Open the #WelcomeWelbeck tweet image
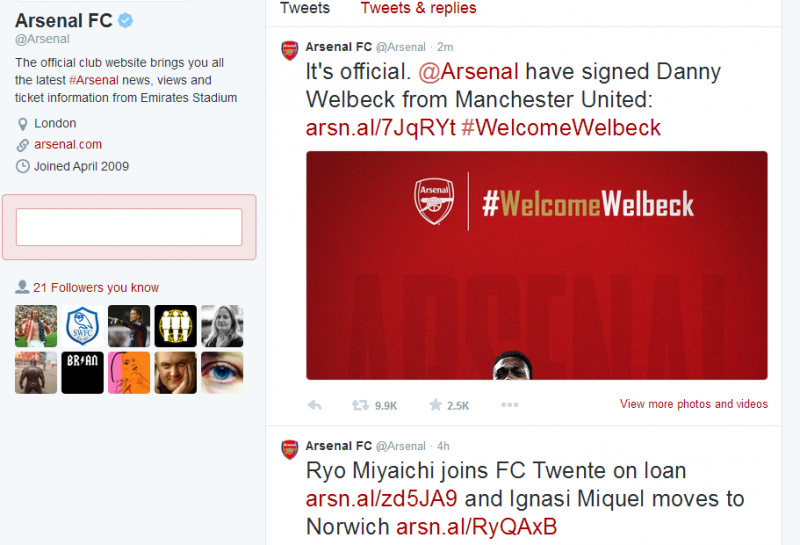Screen dimensions: 800x545 (x=536, y=265)
